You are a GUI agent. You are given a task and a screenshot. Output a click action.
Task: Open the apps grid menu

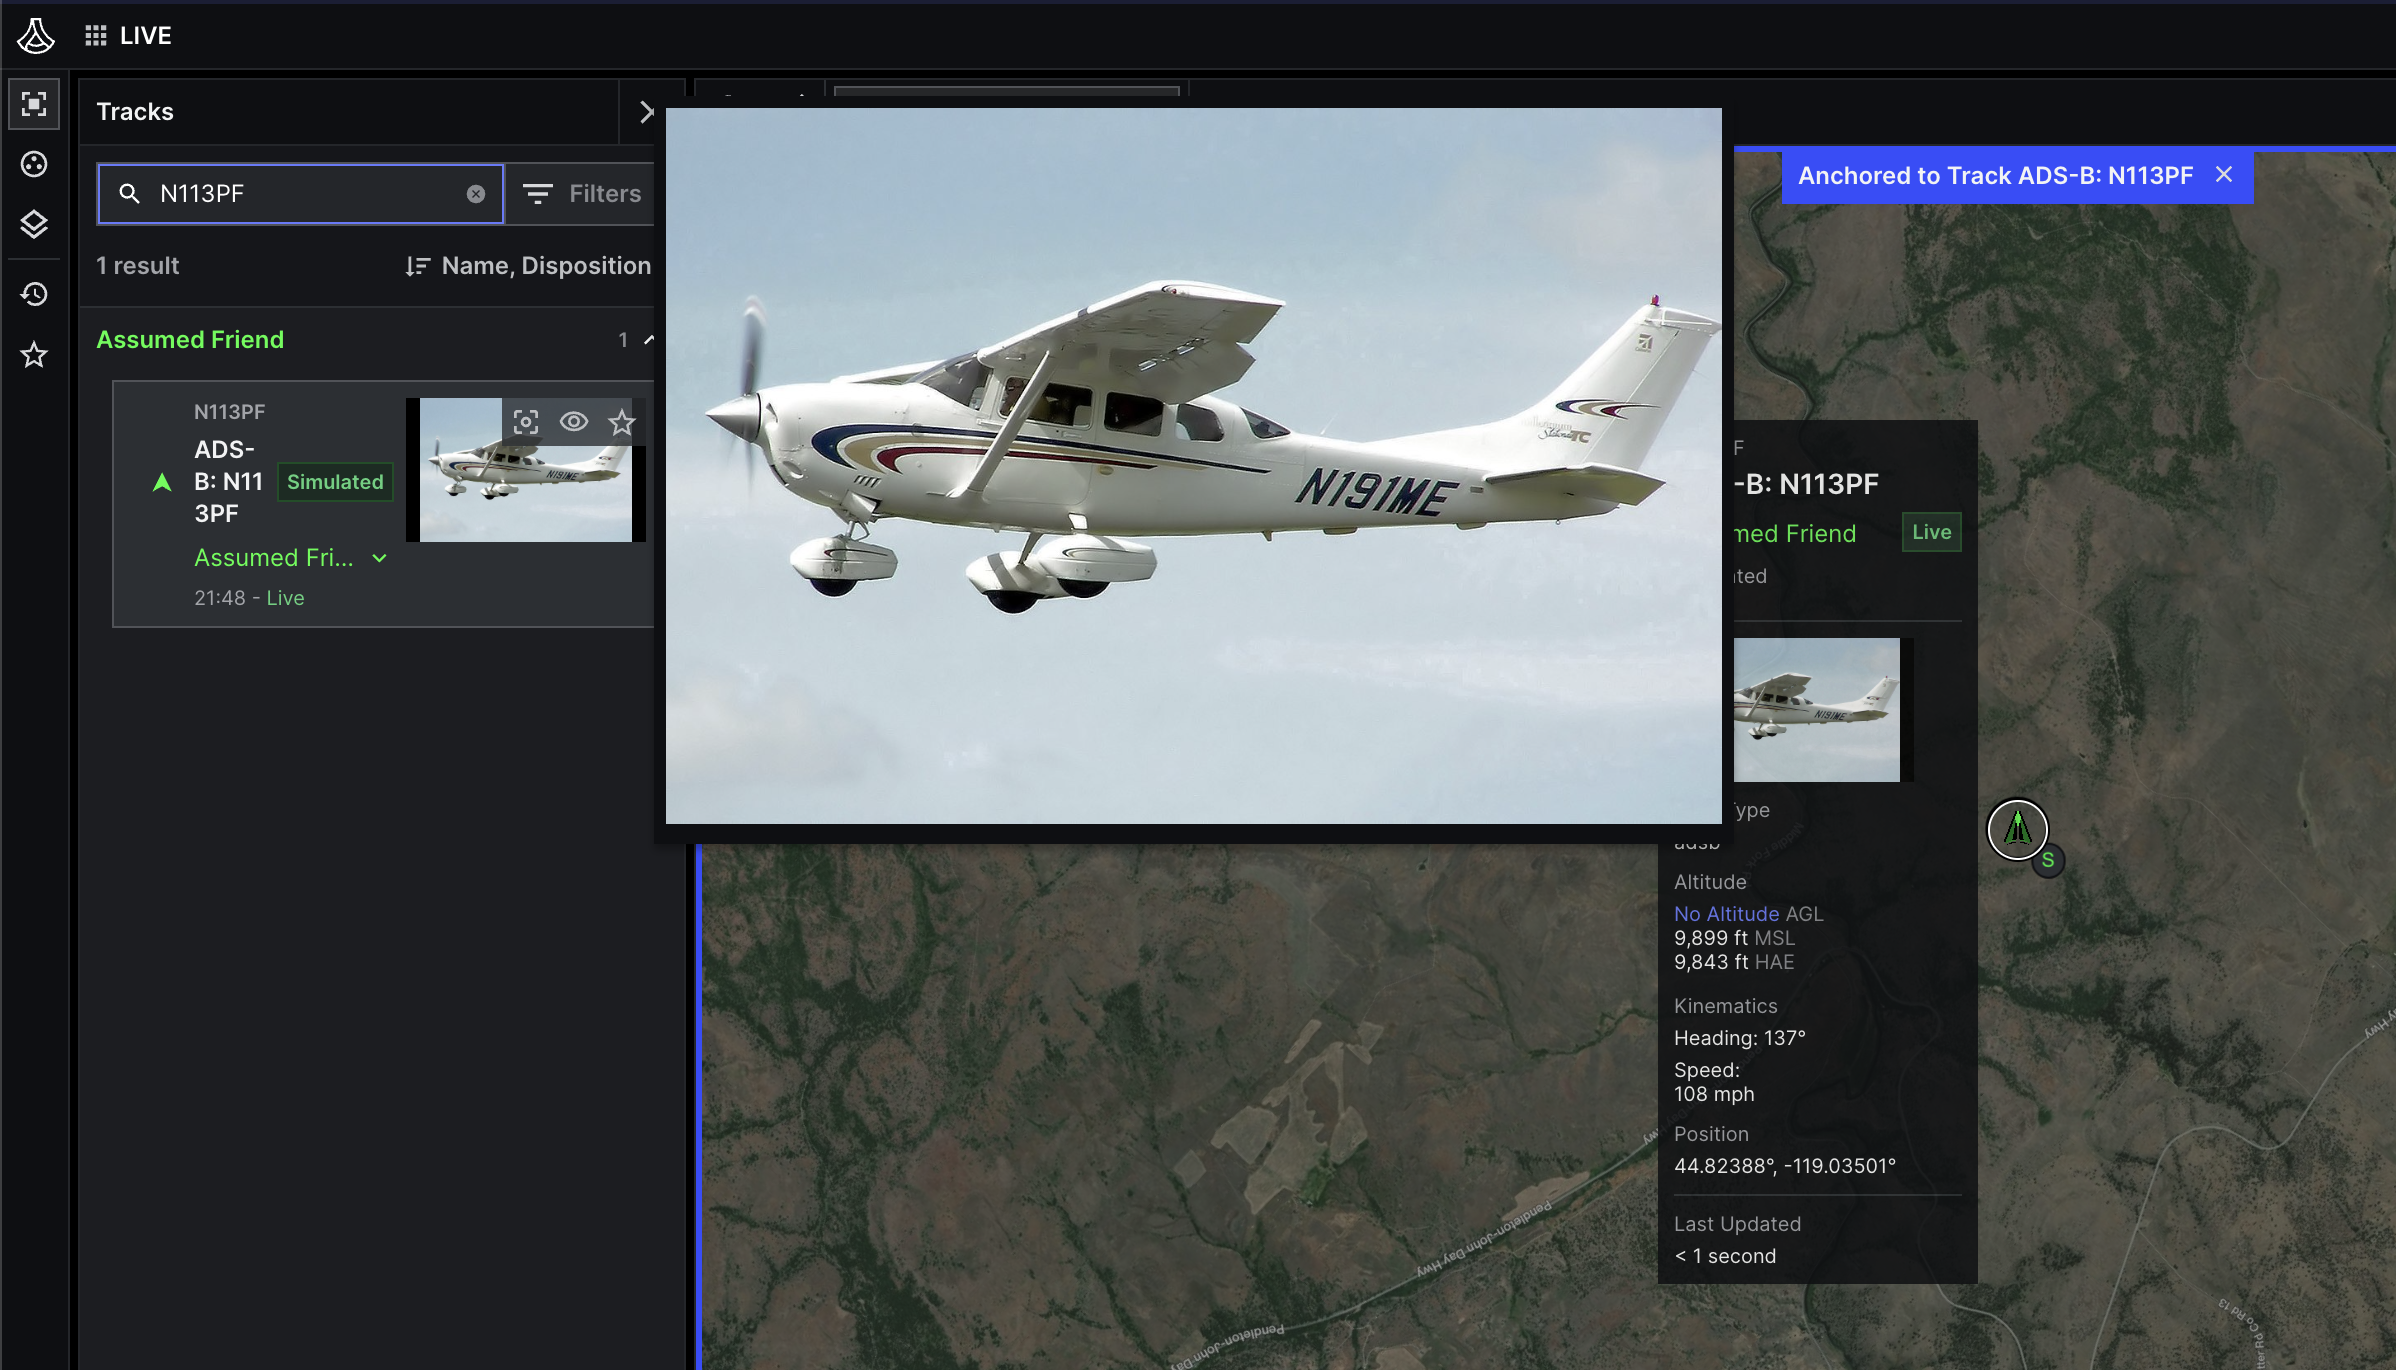96,36
